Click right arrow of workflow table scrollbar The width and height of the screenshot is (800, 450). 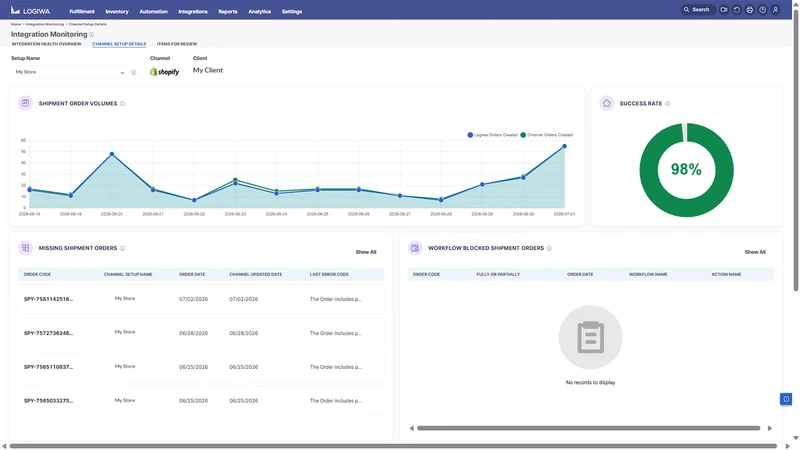(769, 428)
